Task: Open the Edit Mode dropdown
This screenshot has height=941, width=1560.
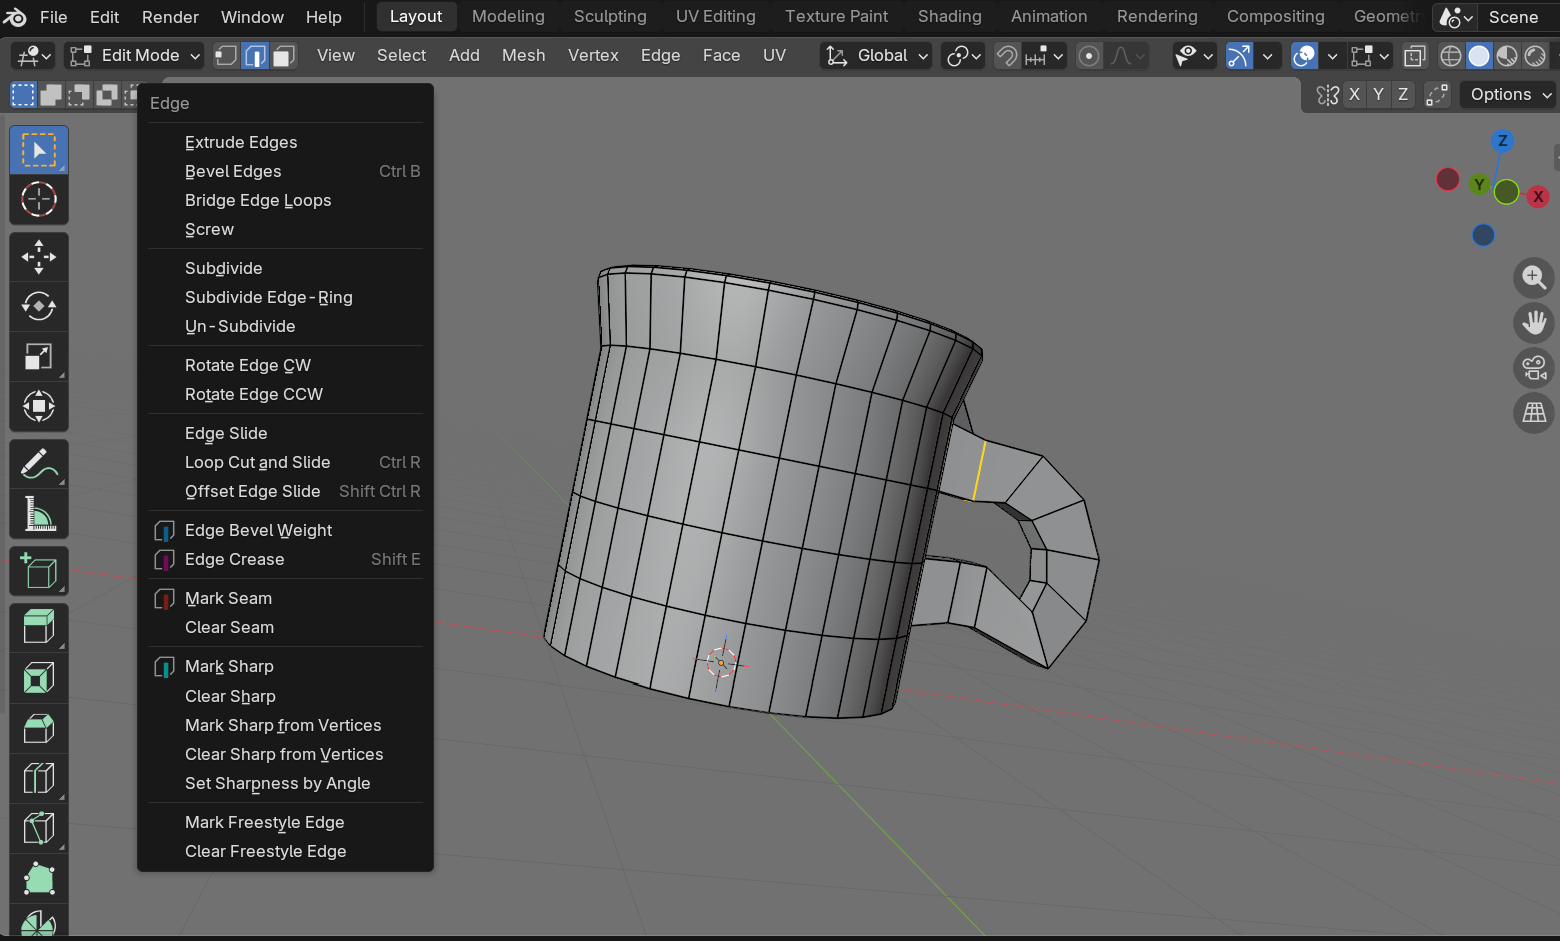Action: click(134, 56)
